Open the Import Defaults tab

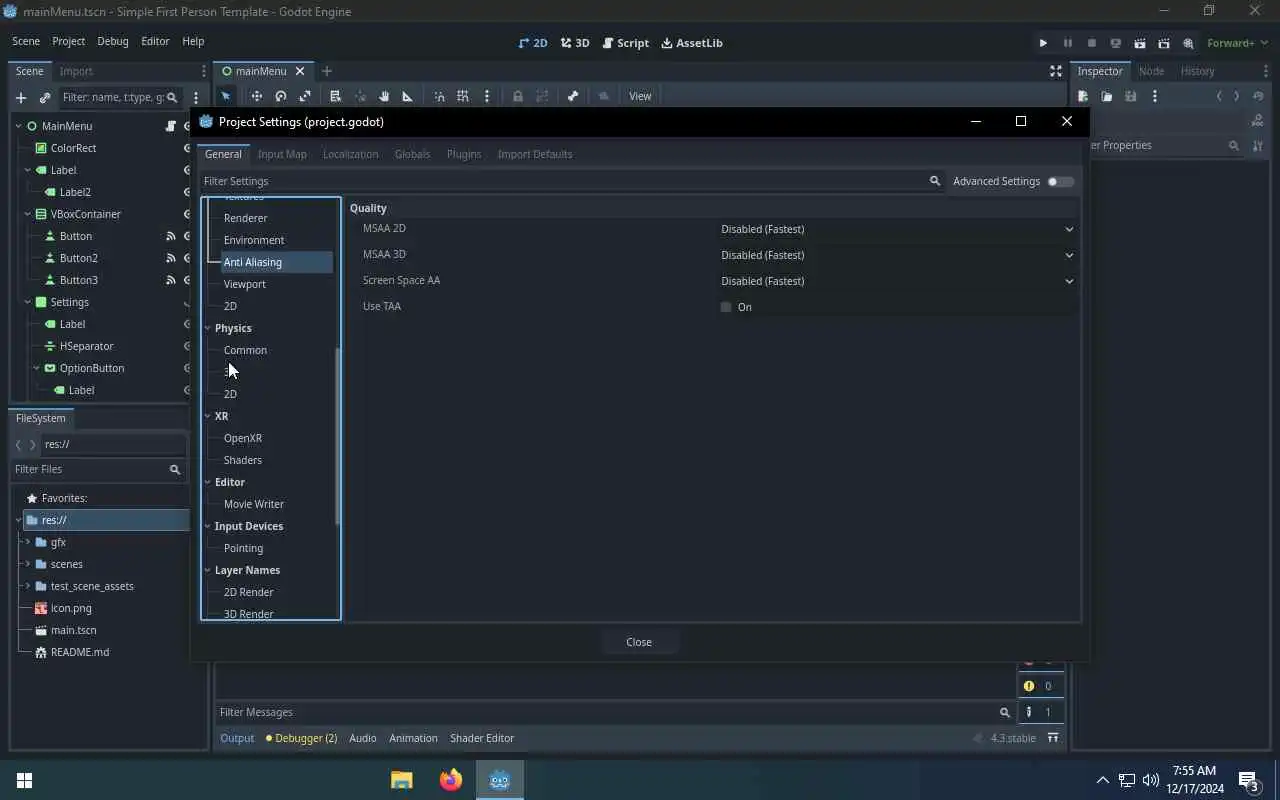tap(535, 154)
